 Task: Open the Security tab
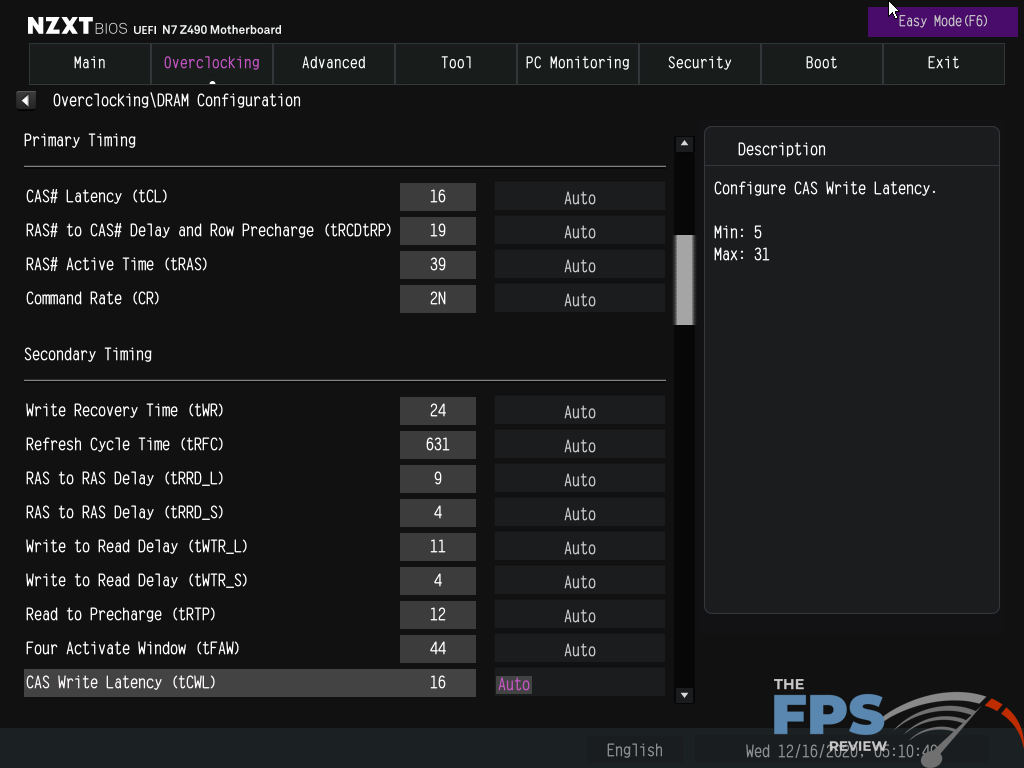699,63
